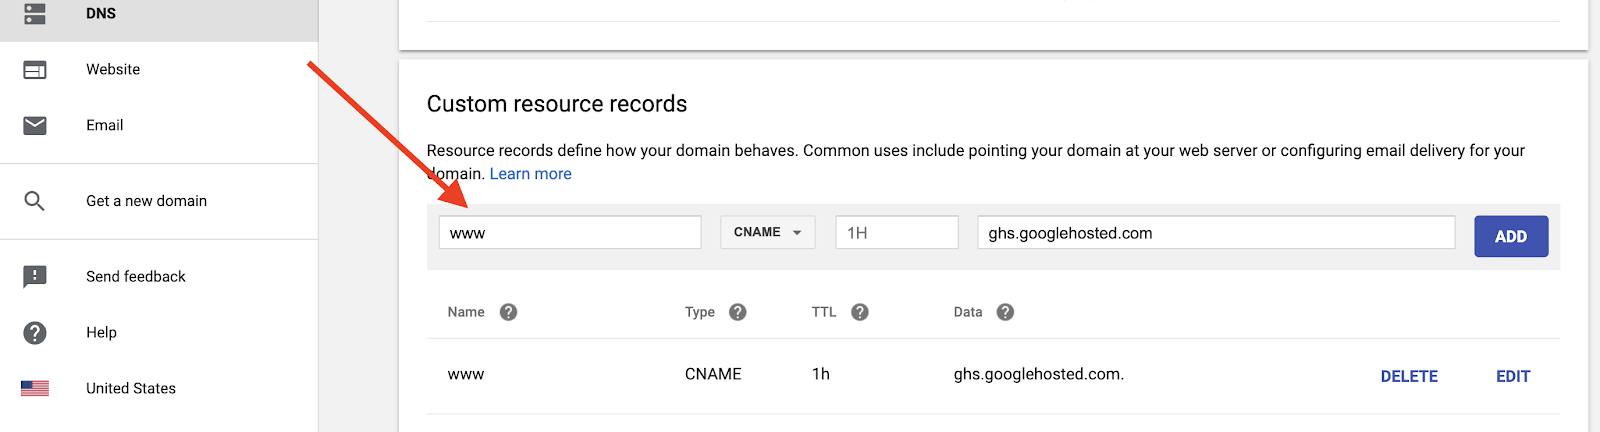Click the Email envelope icon

click(35, 125)
